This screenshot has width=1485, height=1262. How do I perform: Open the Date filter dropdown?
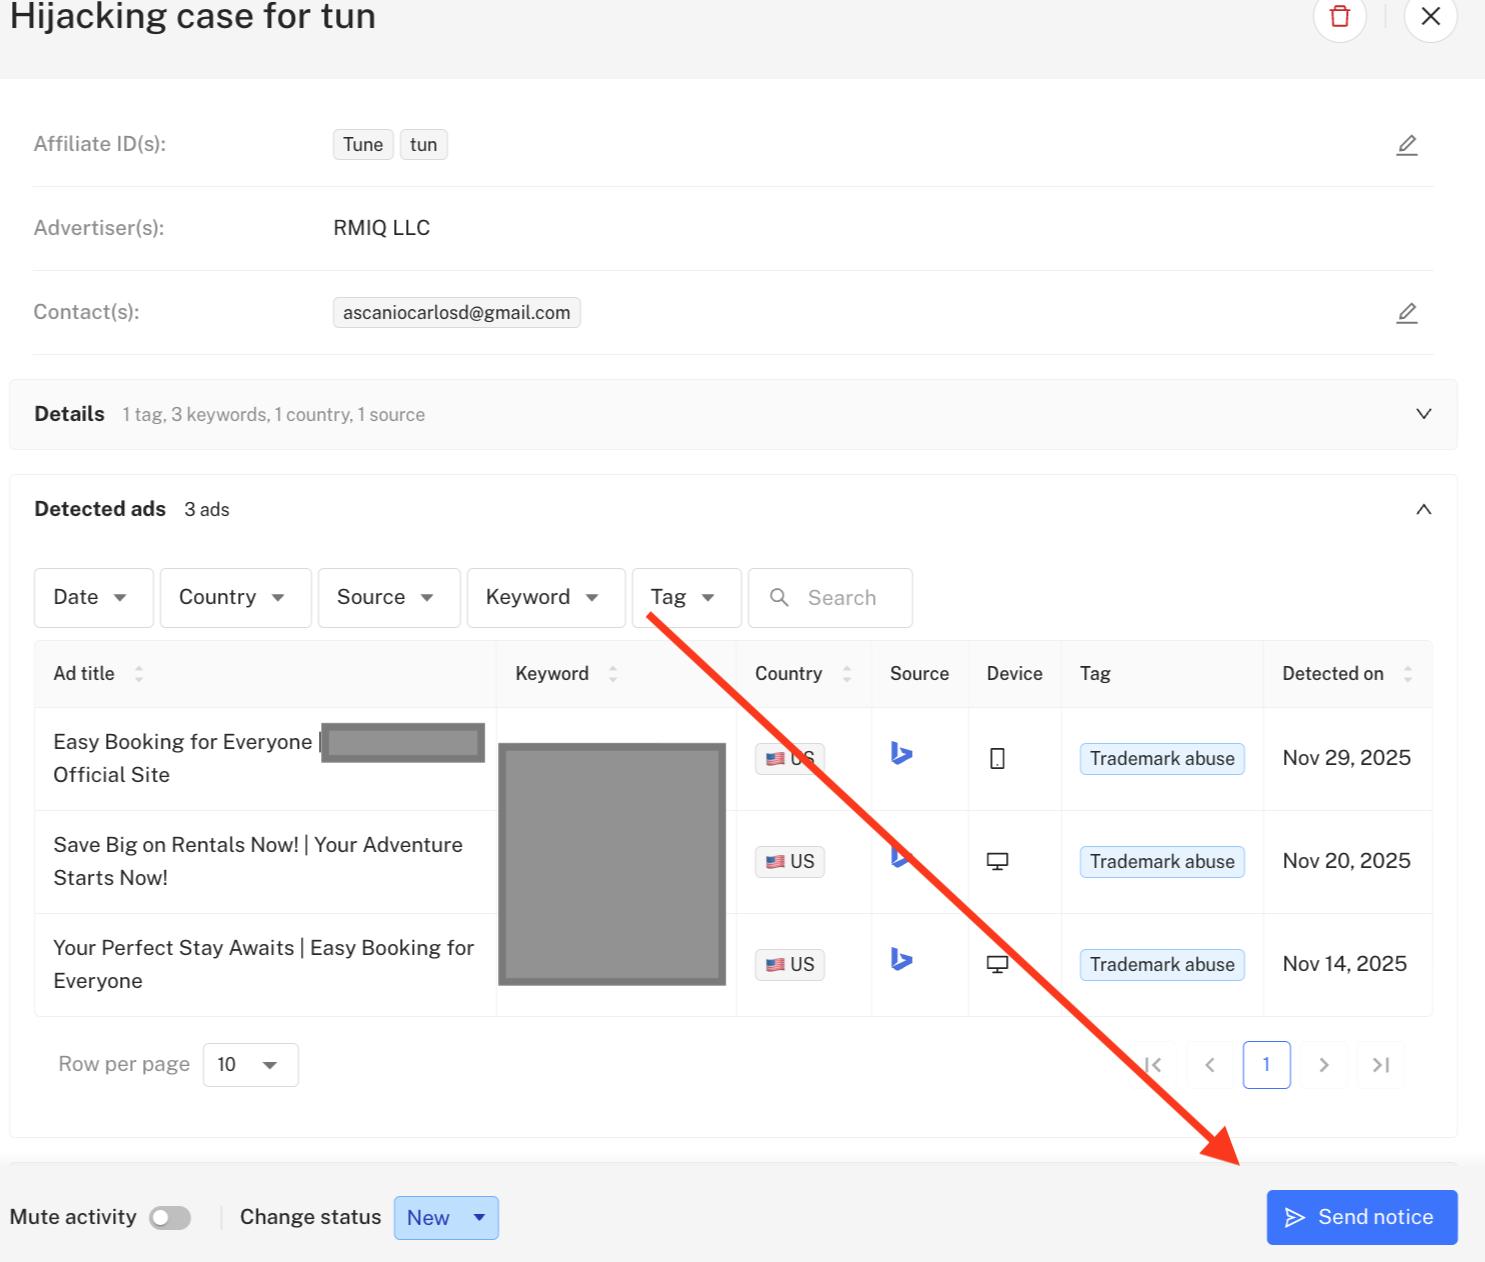click(x=94, y=598)
